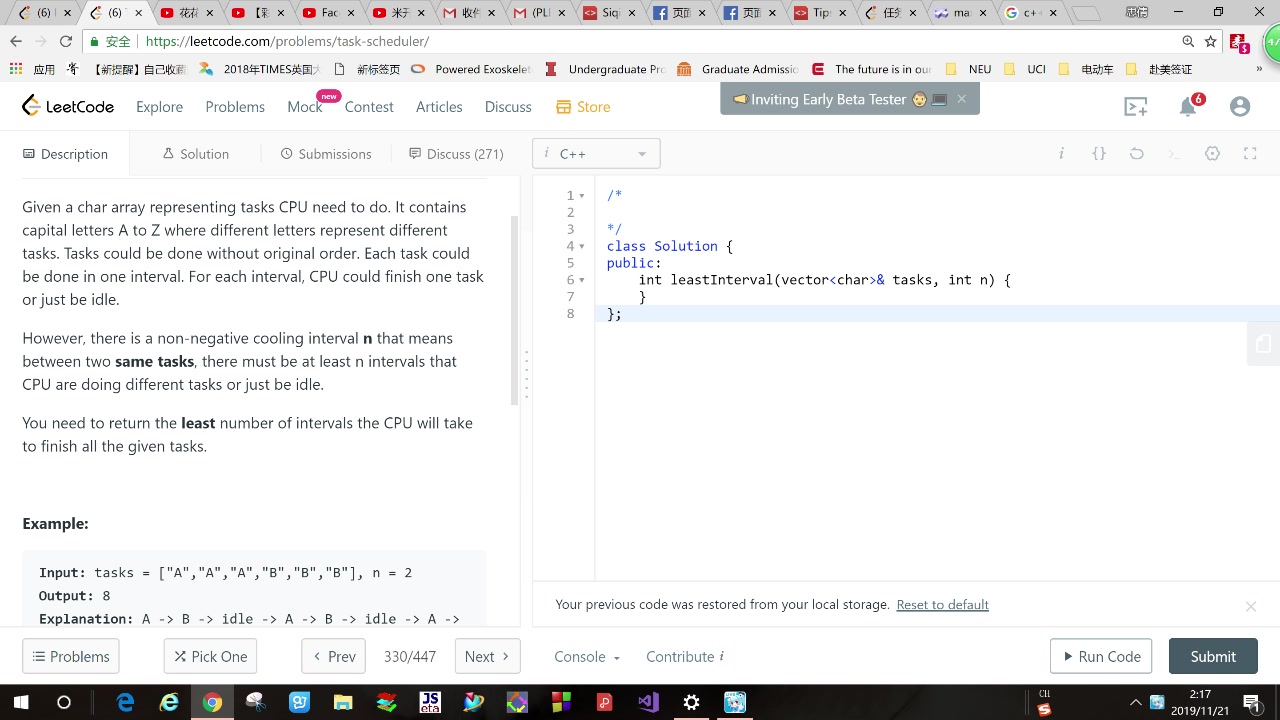Click the Reset to default link
The width and height of the screenshot is (1280, 720).
click(942, 604)
